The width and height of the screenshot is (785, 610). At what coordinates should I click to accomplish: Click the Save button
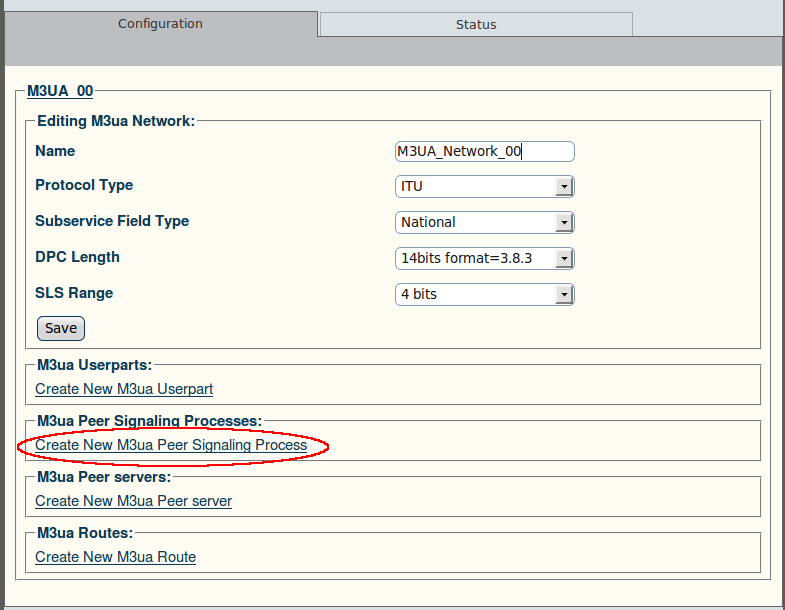pos(61,328)
